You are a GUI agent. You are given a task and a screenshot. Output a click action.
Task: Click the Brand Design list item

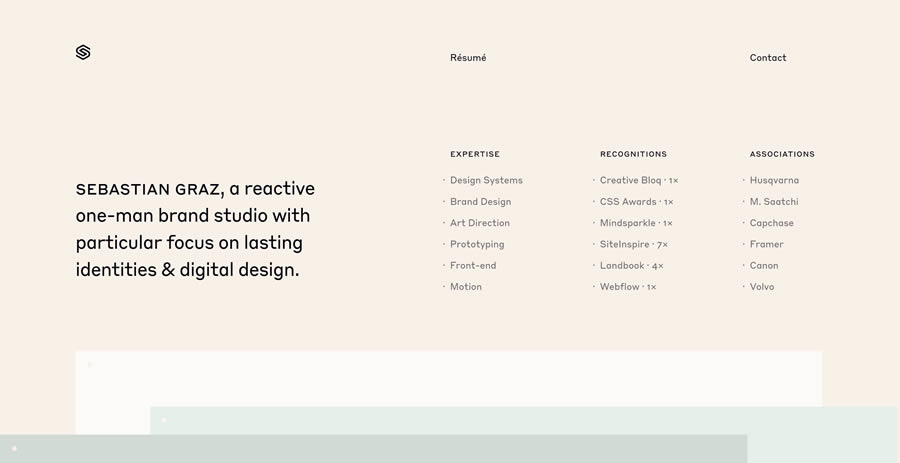480,202
